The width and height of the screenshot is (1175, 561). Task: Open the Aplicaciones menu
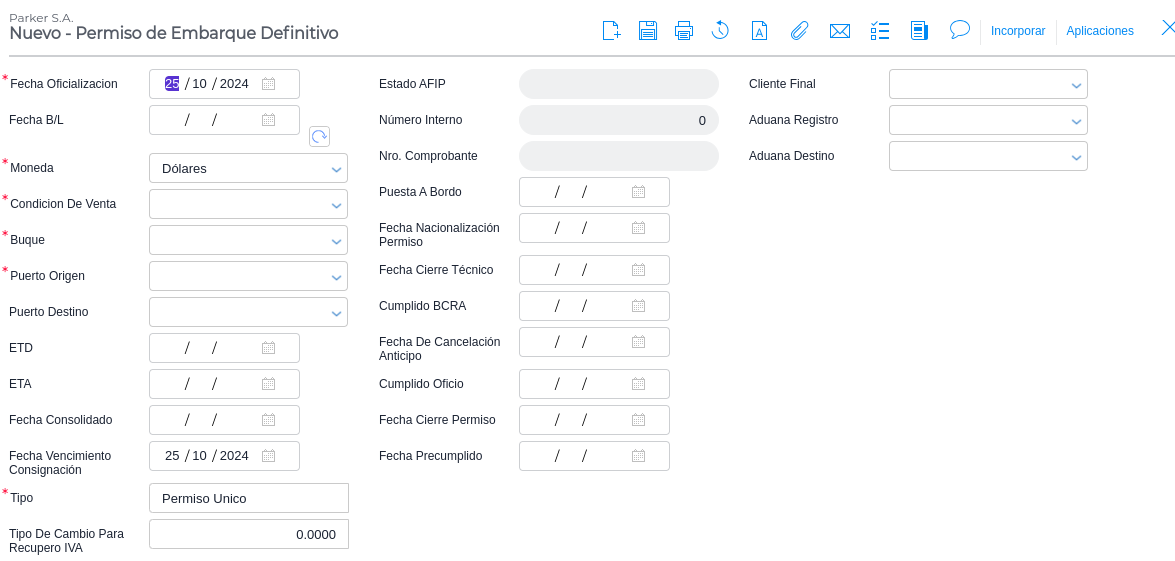tap(1100, 31)
